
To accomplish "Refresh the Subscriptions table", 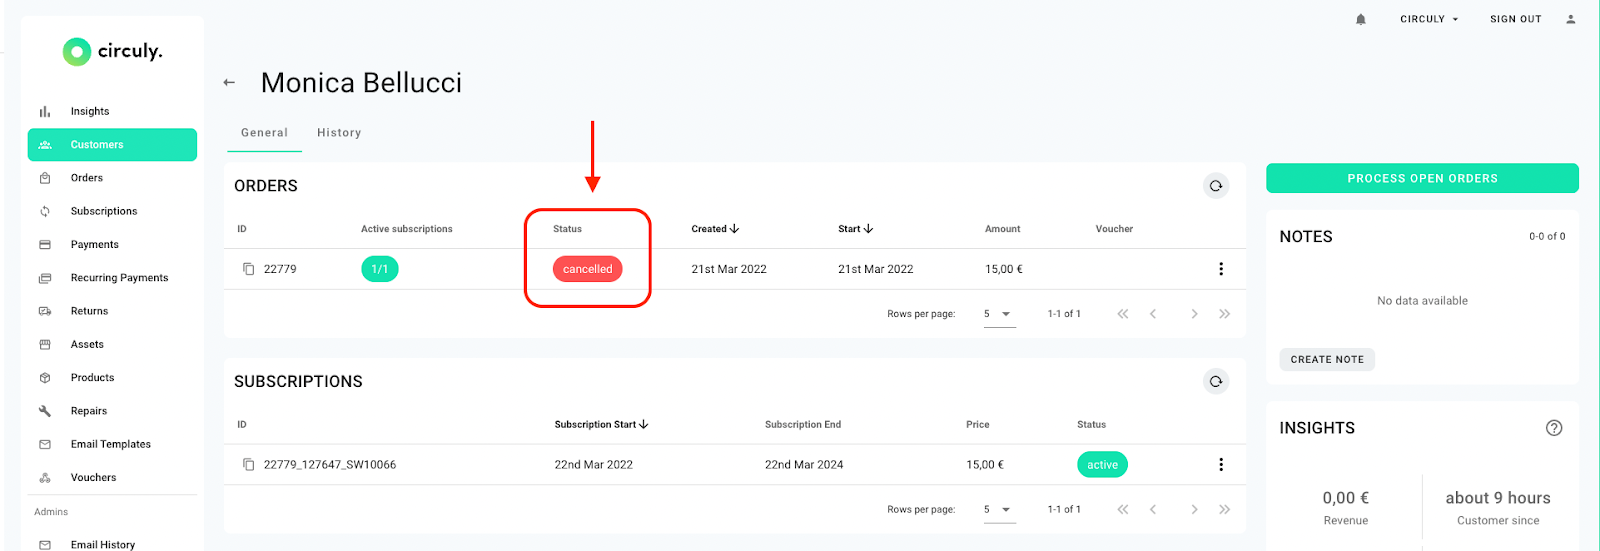I will 1216,381.
